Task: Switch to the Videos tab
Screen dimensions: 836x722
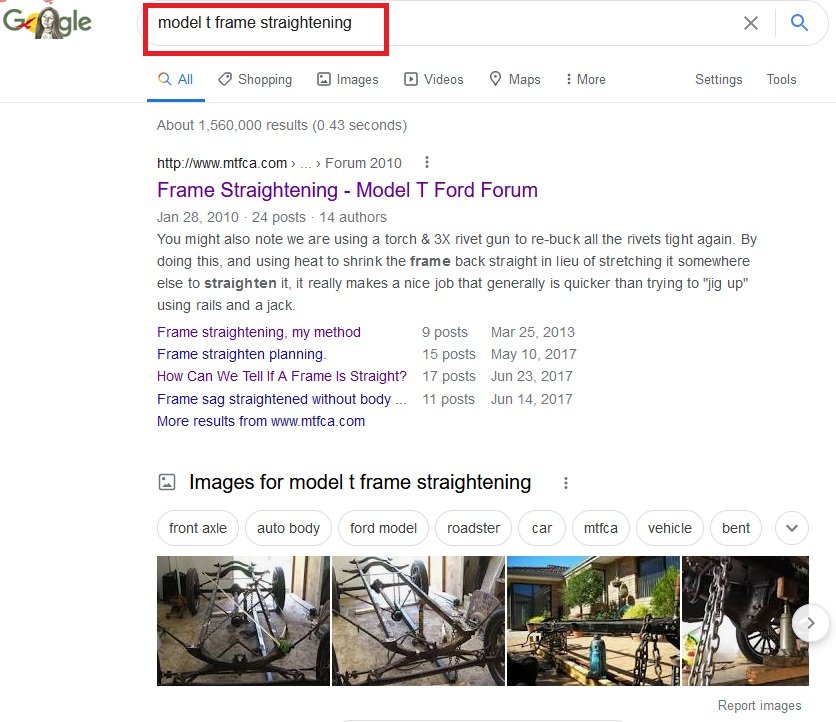Action: pyautogui.click(x=433, y=79)
